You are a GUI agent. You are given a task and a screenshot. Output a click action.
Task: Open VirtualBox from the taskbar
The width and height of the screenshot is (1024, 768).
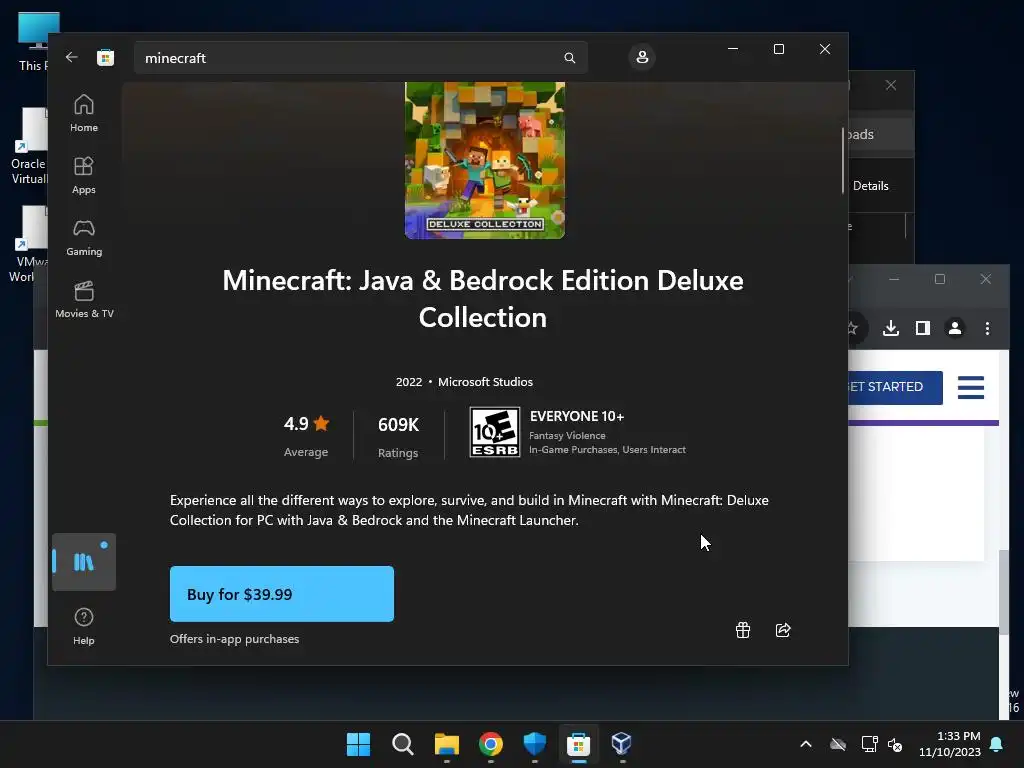point(621,744)
